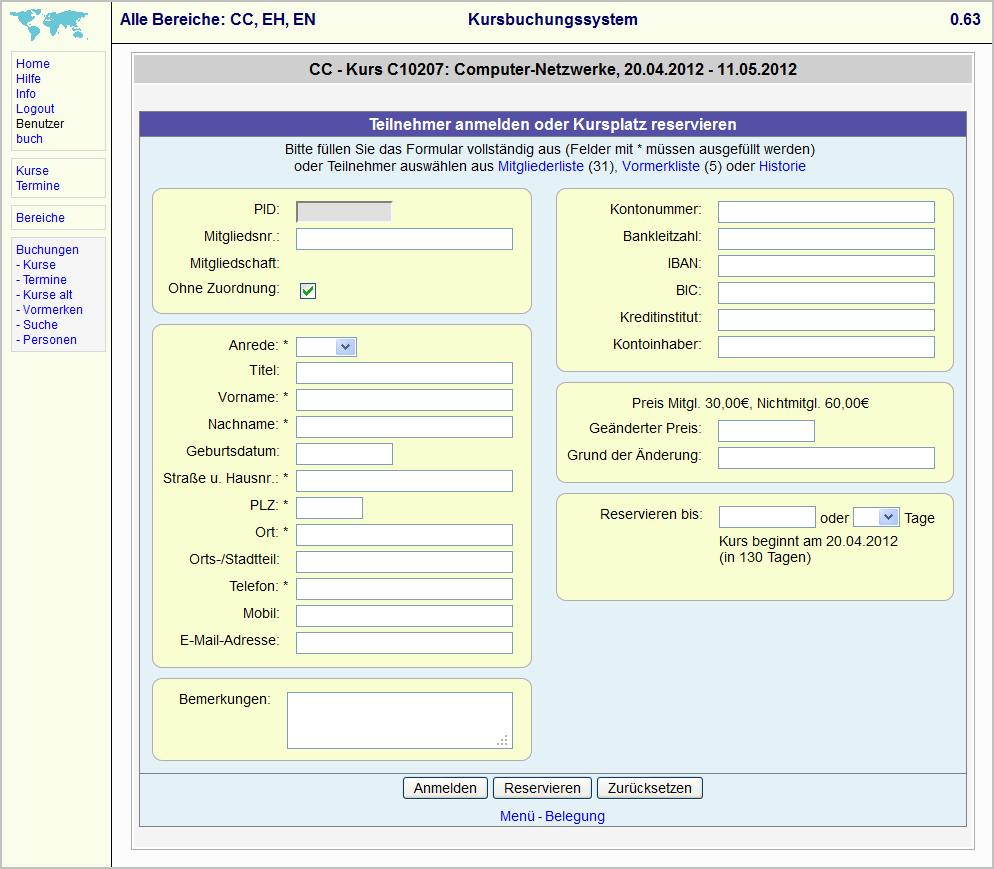Open Buchungen sub-item - Kurse

pos(36,265)
